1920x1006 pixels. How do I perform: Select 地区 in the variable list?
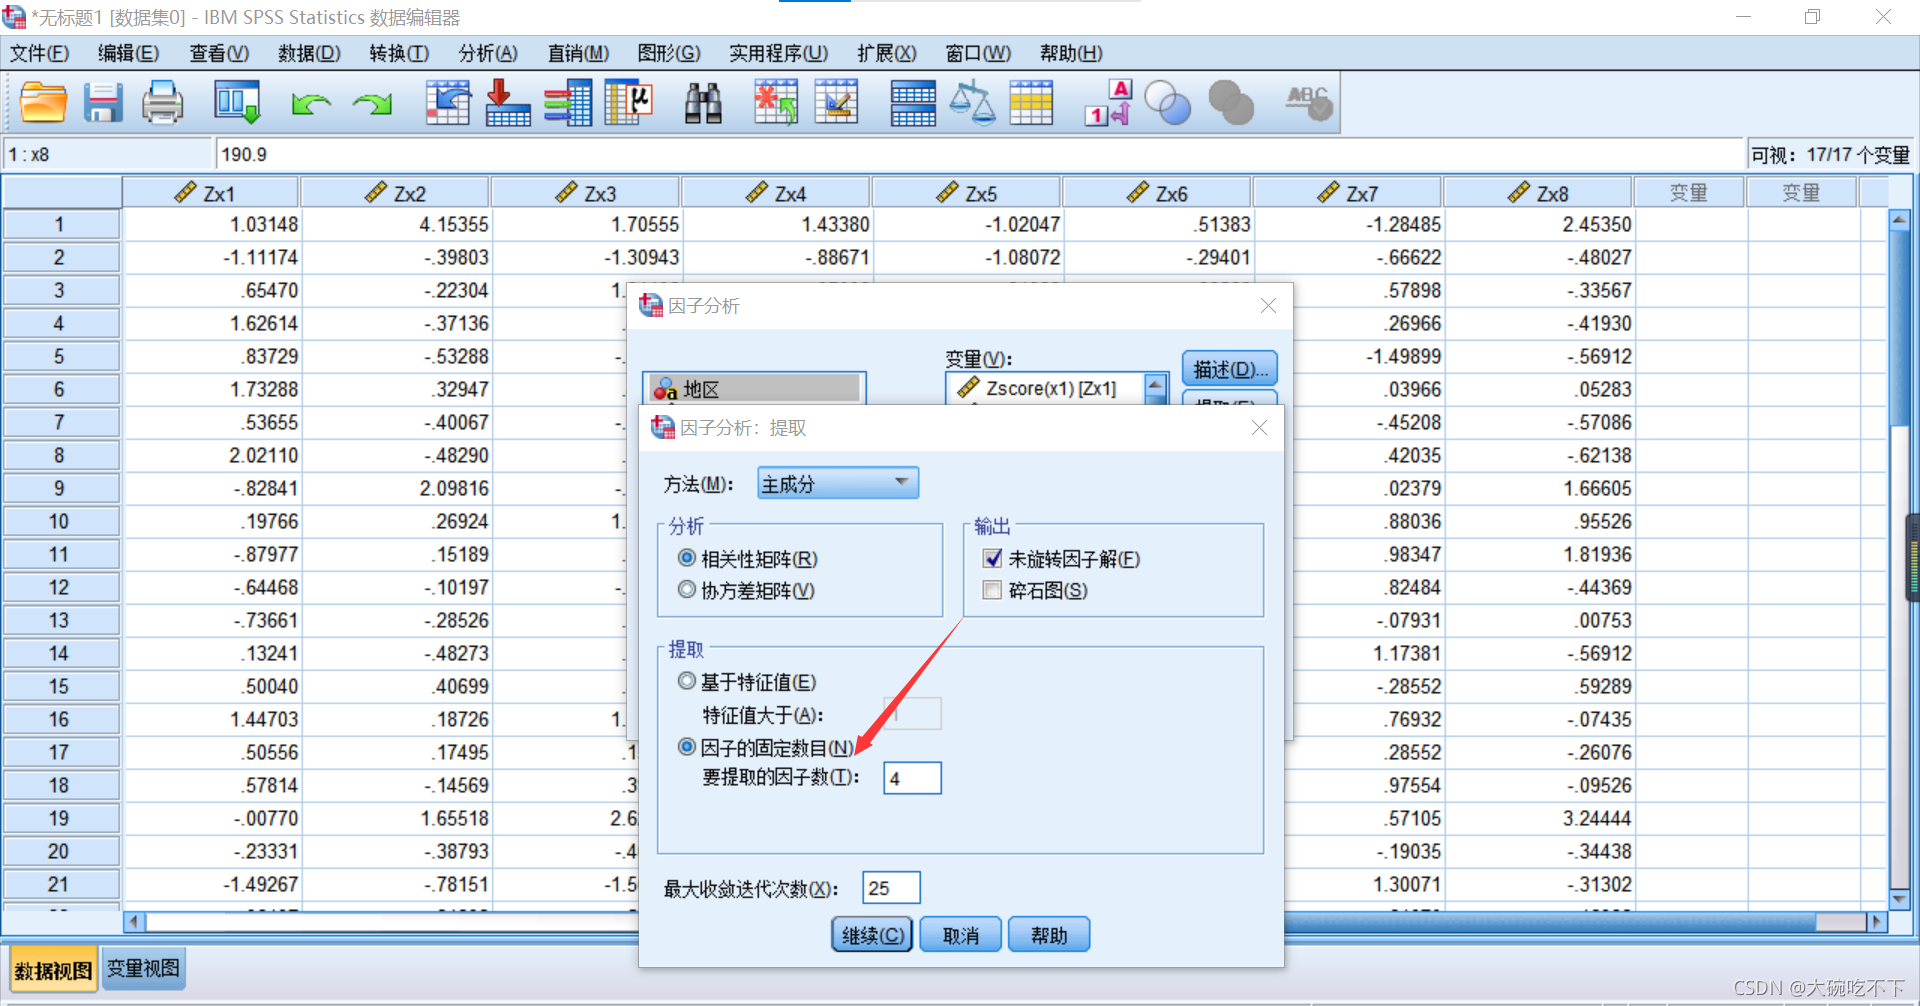click(755, 389)
